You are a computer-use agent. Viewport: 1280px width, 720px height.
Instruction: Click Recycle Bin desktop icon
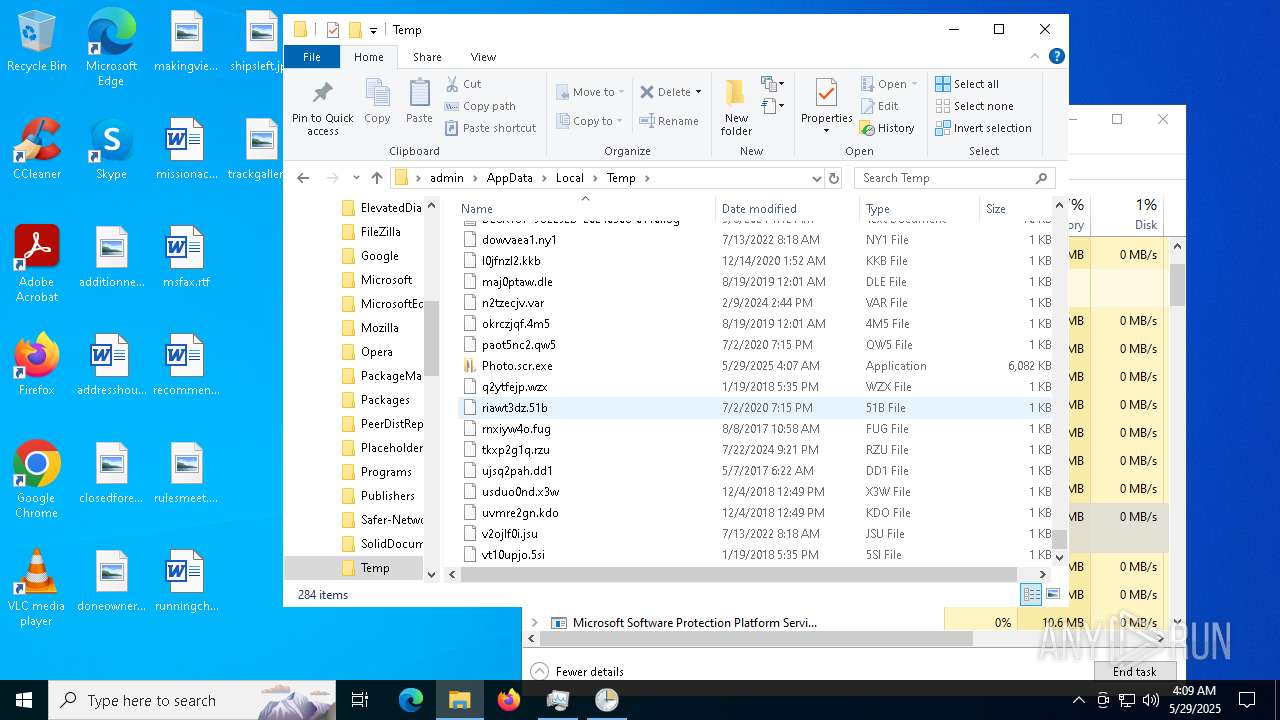coord(36,42)
